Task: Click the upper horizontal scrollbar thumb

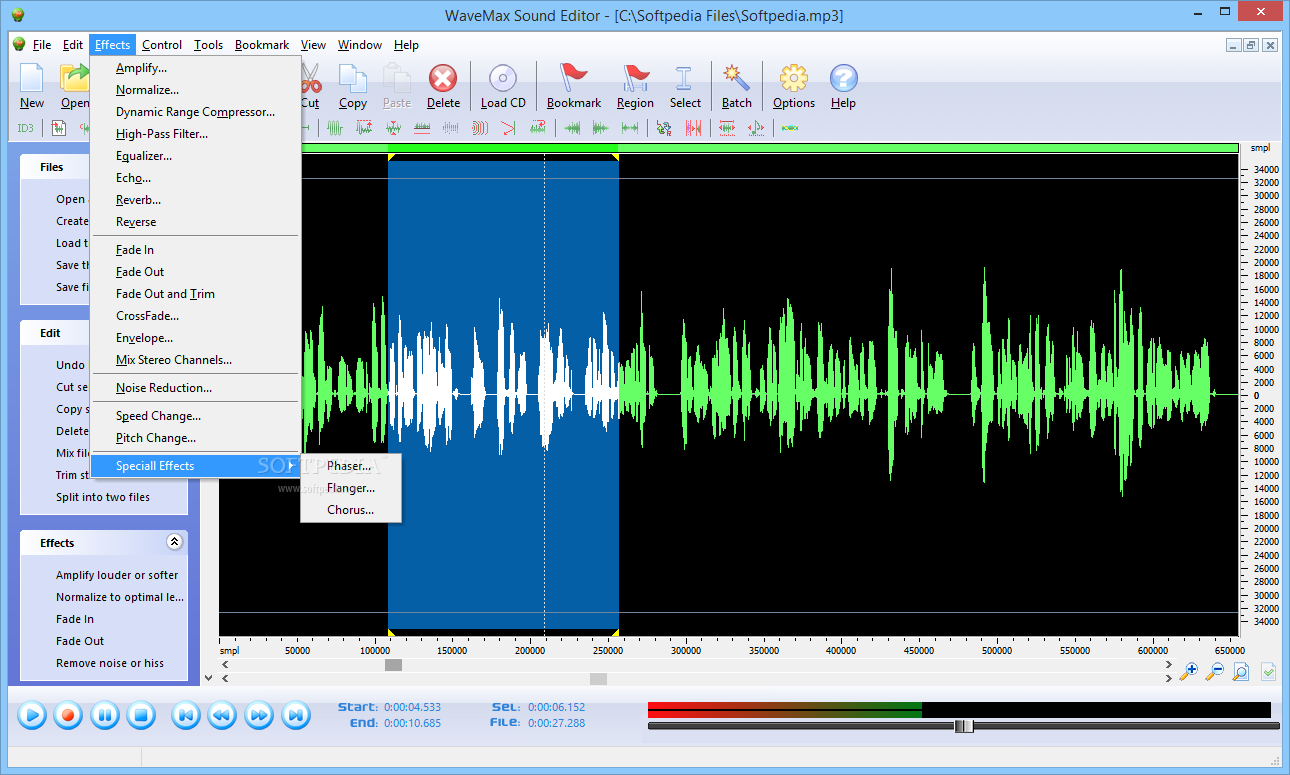Action: [x=393, y=664]
